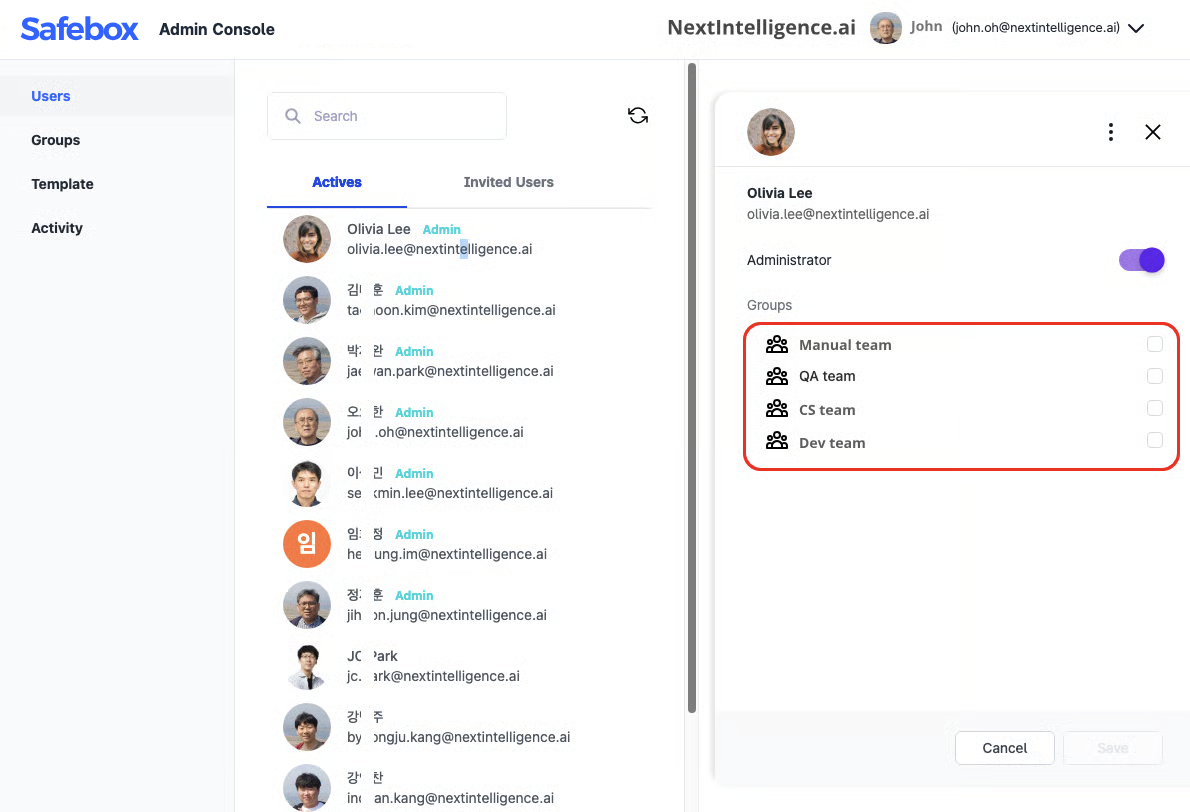Toggle the Administrator switch off
Image resolution: width=1190 pixels, height=812 pixels.
1141,260
